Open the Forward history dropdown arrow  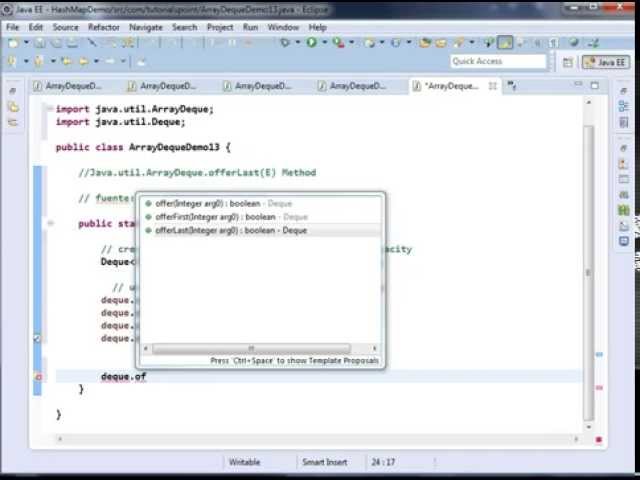tap(123, 61)
